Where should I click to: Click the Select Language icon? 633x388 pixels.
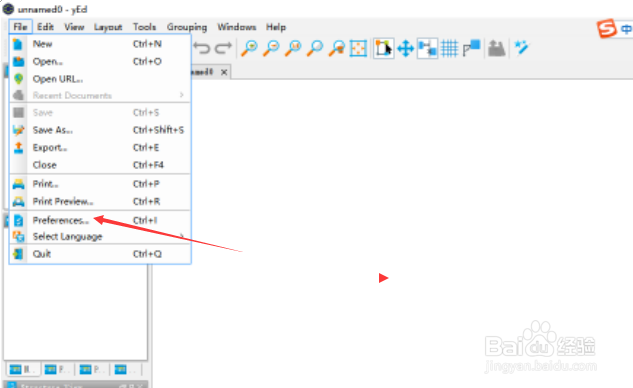(x=18, y=237)
